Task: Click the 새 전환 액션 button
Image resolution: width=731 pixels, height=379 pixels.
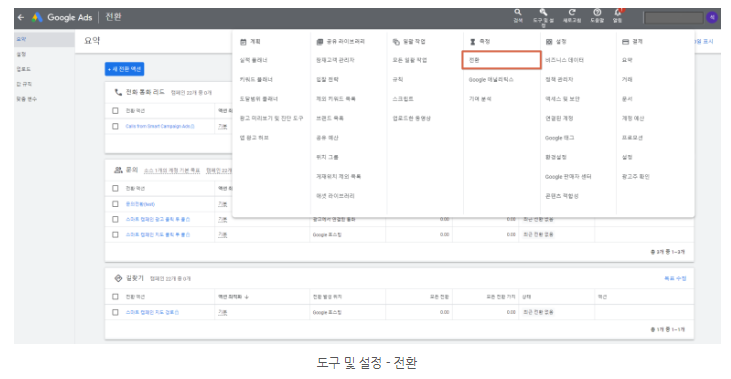Action: (x=124, y=69)
